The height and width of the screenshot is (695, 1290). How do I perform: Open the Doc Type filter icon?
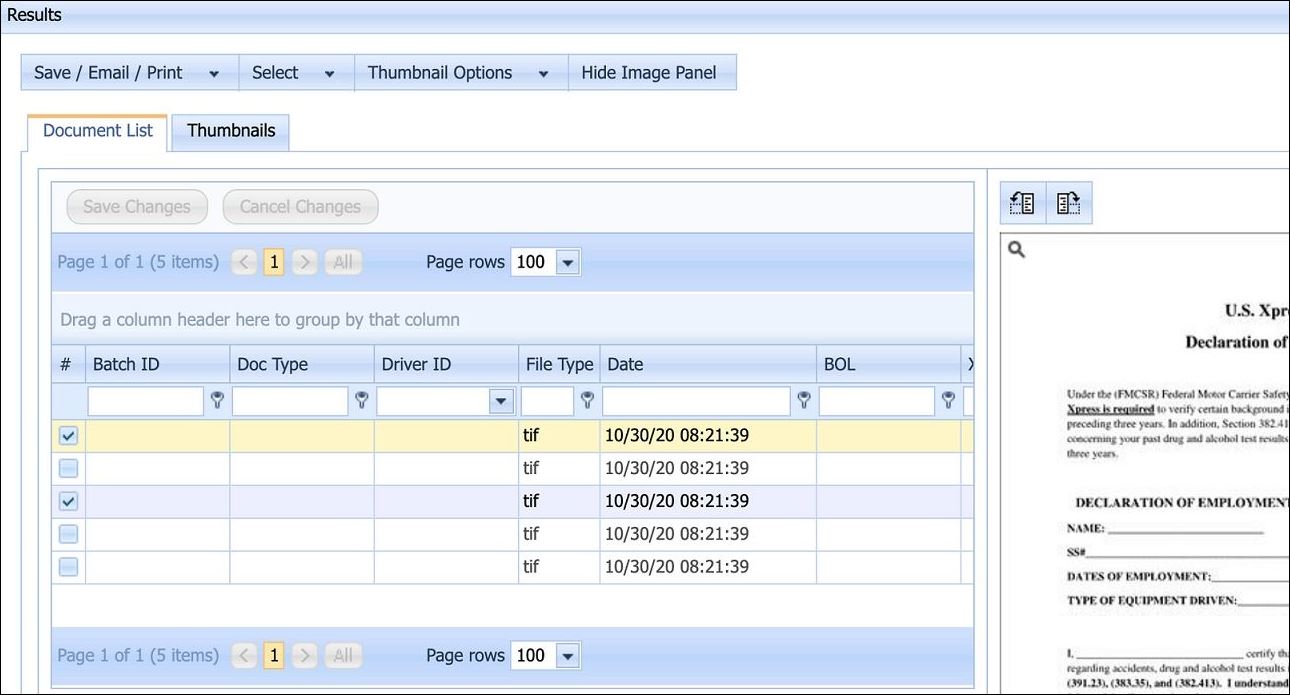pos(361,401)
